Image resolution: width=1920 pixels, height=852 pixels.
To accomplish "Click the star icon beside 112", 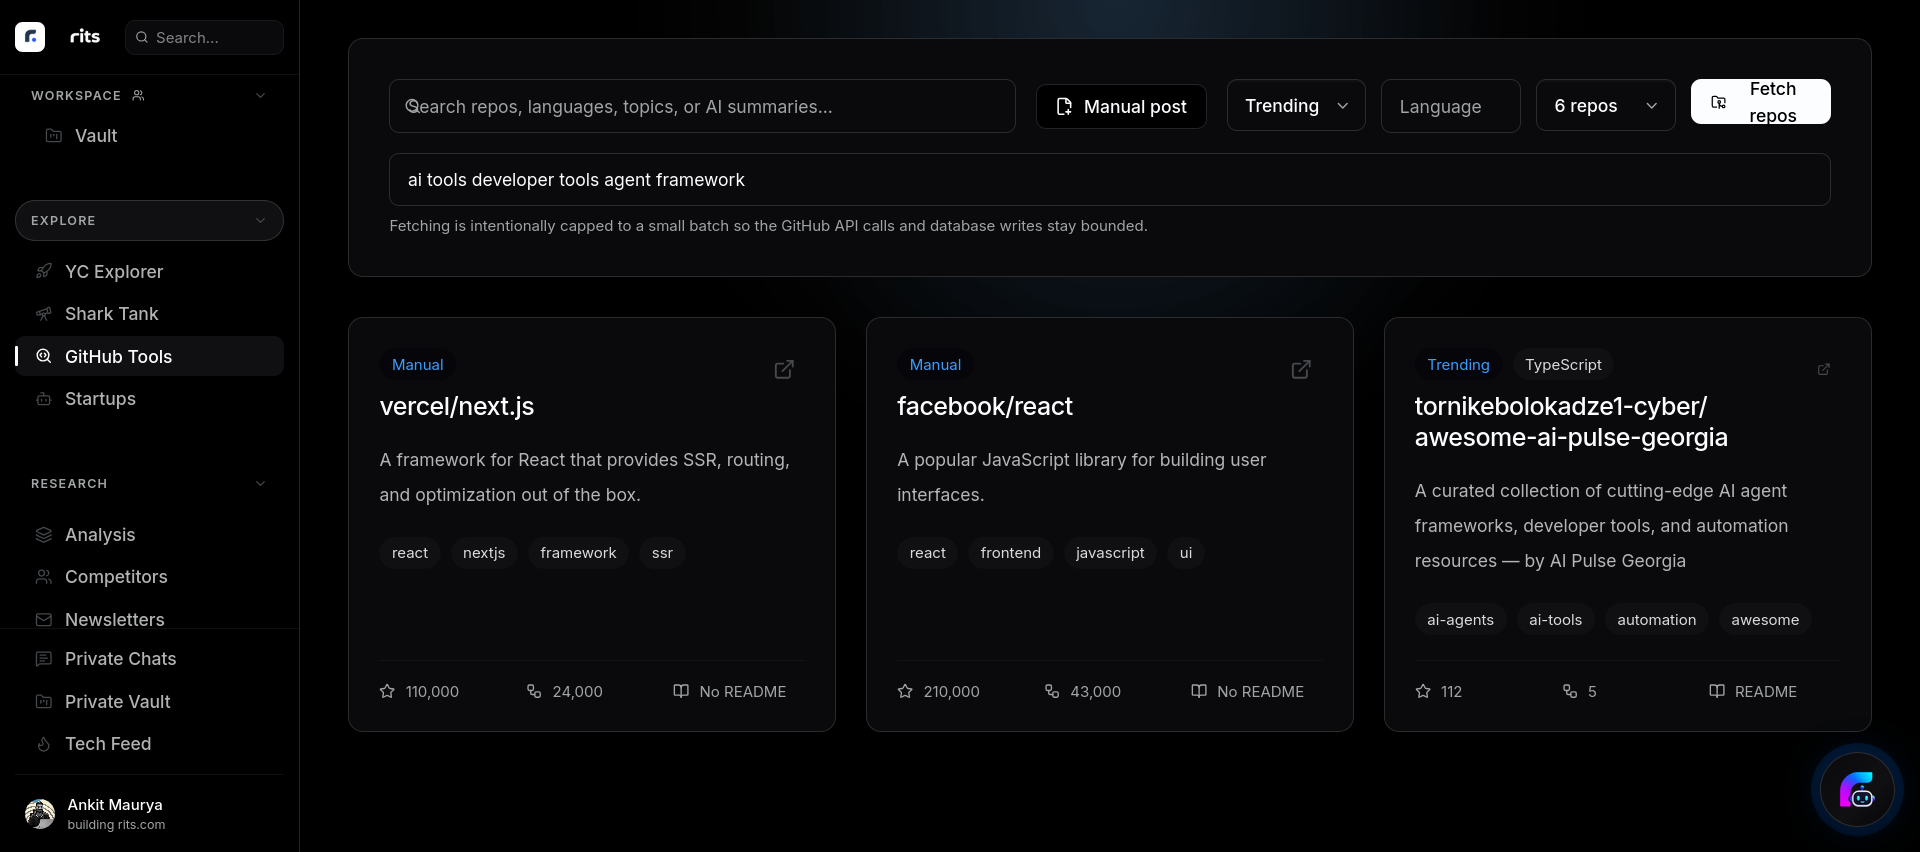I will [1423, 691].
